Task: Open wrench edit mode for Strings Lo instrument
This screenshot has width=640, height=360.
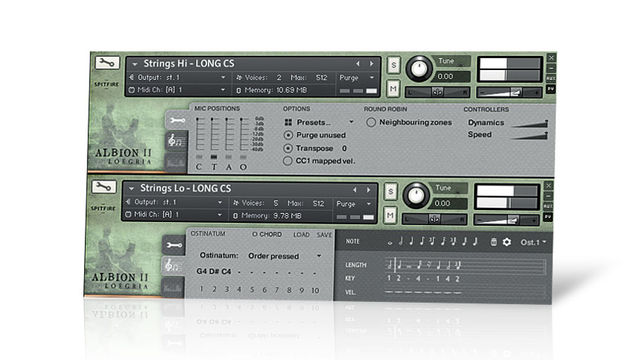Action: pos(104,187)
